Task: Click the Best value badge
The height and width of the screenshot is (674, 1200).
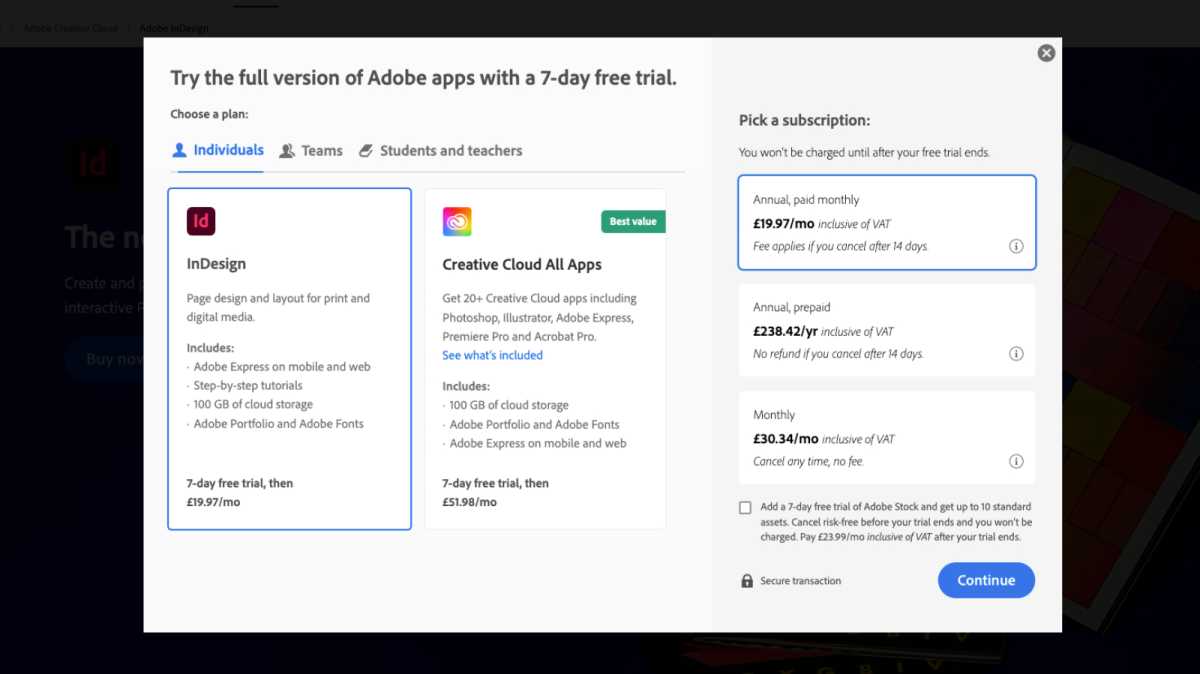Action: click(x=633, y=221)
